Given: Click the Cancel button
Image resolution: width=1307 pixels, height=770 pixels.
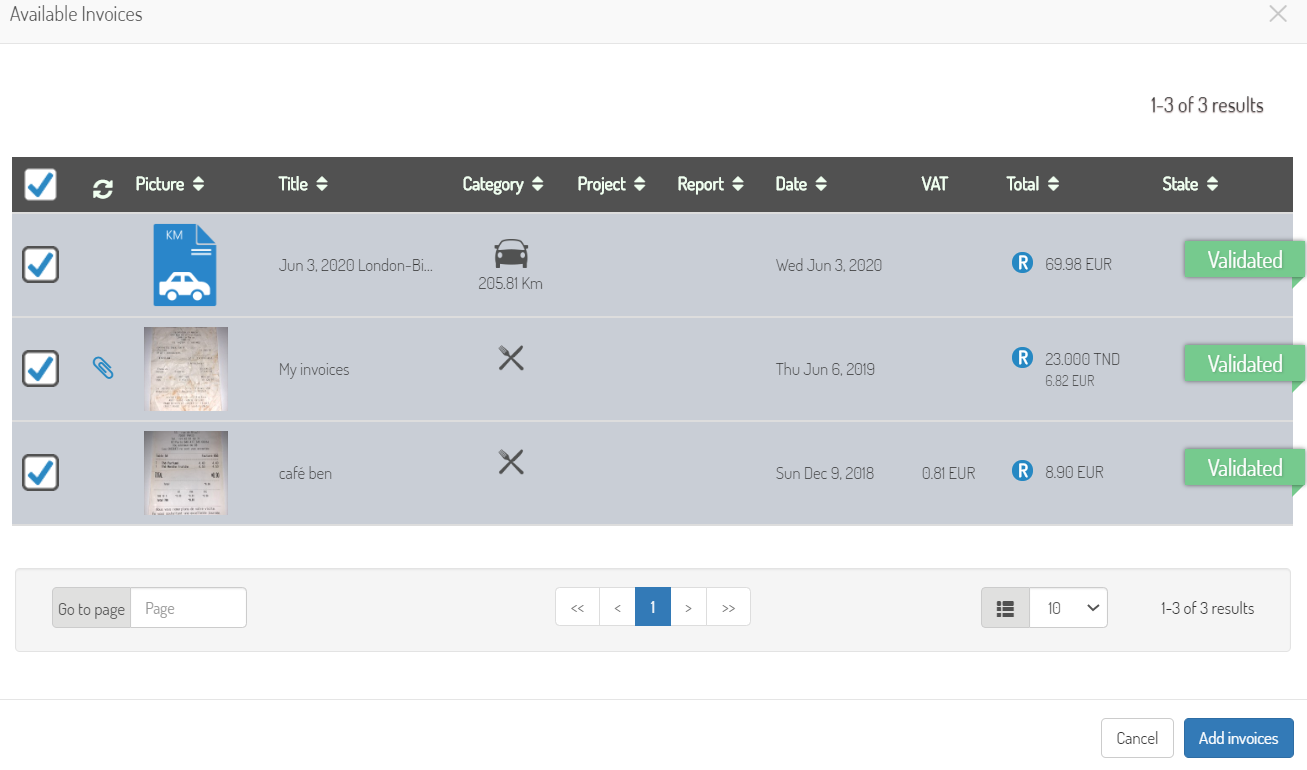Looking at the screenshot, I should pos(1137,738).
